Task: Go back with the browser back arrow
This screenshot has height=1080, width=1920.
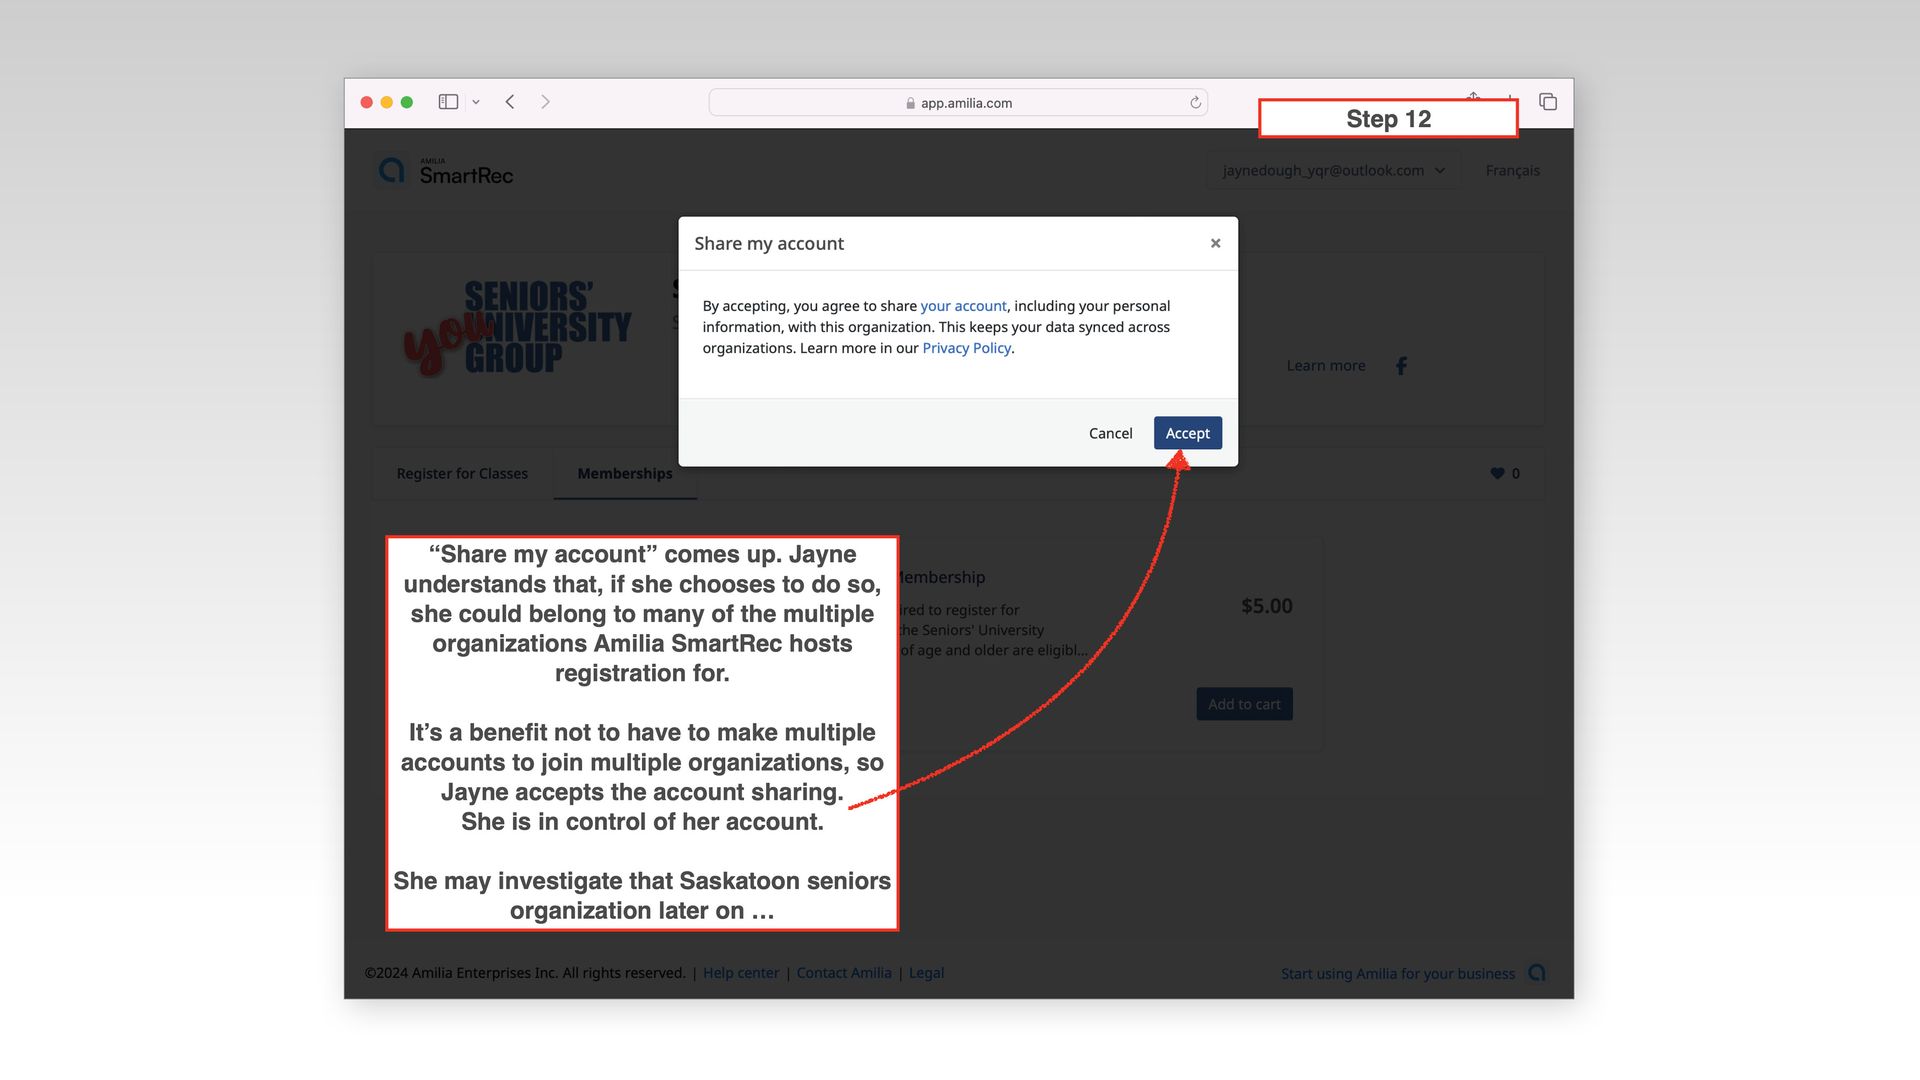Action: tap(510, 102)
